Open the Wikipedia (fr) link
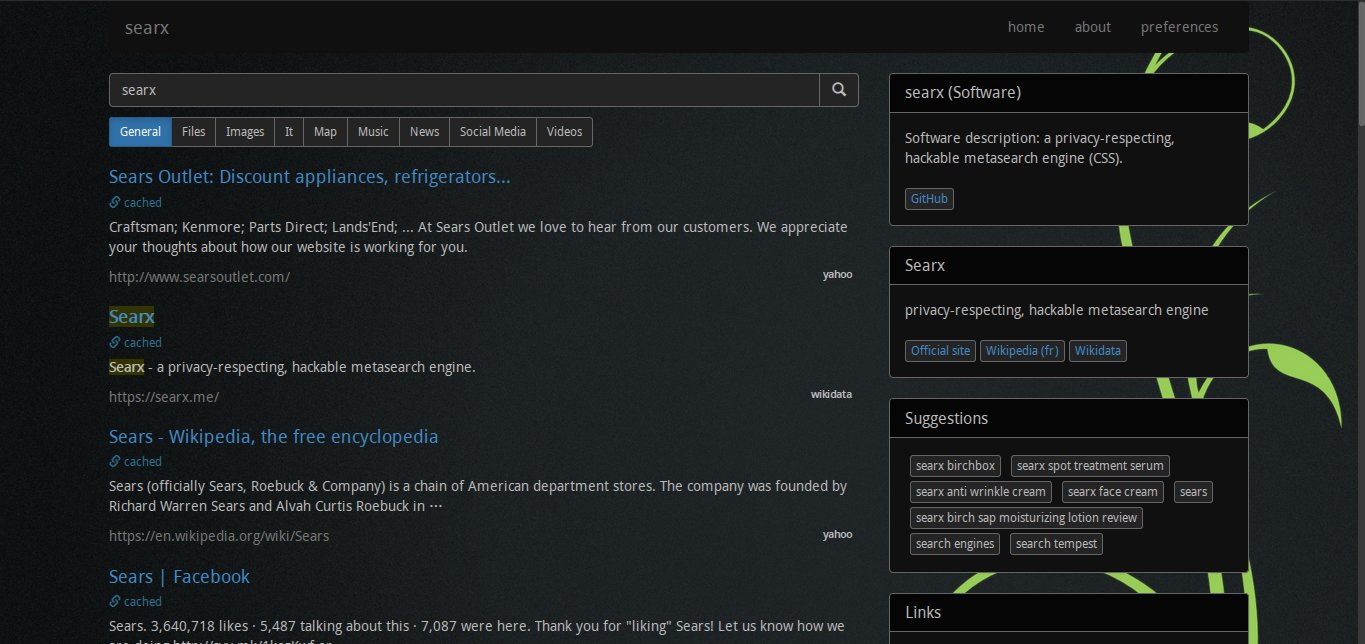1365x644 pixels. pyautogui.click(x=1021, y=350)
